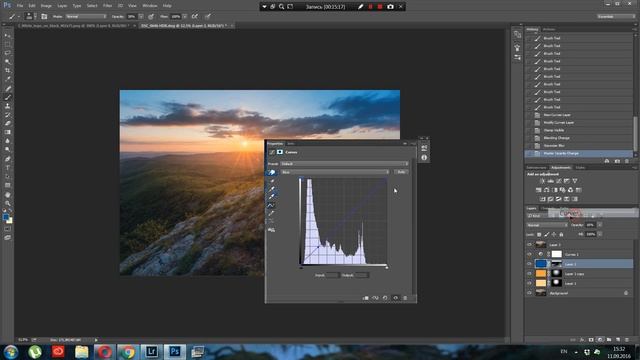Open the Image menu

point(46,6)
